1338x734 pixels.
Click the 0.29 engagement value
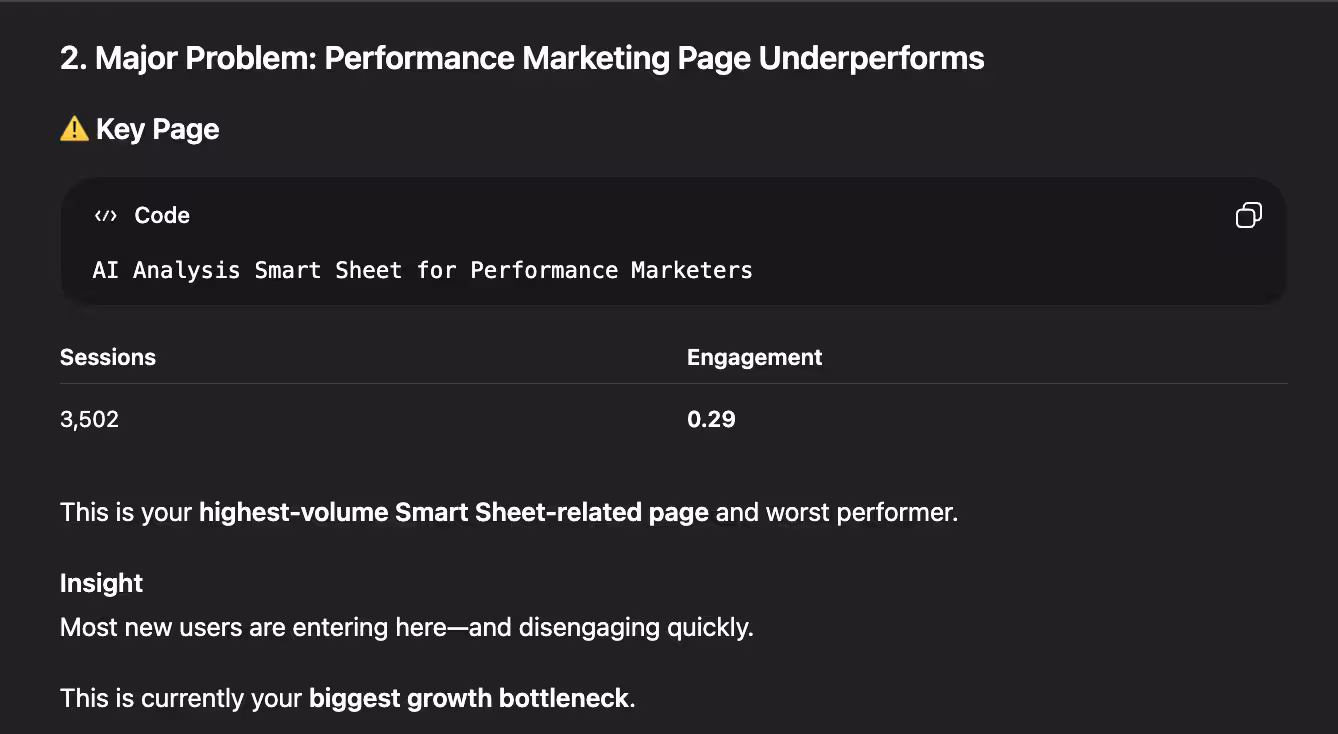(x=711, y=419)
